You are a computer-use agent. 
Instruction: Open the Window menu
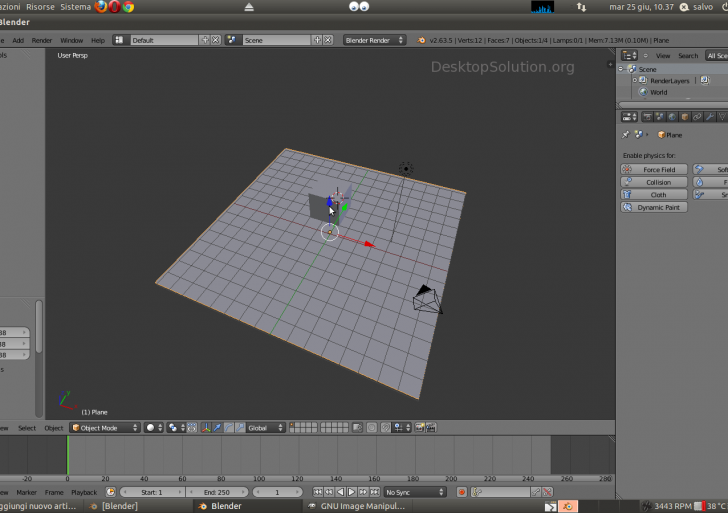tap(72, 40)
